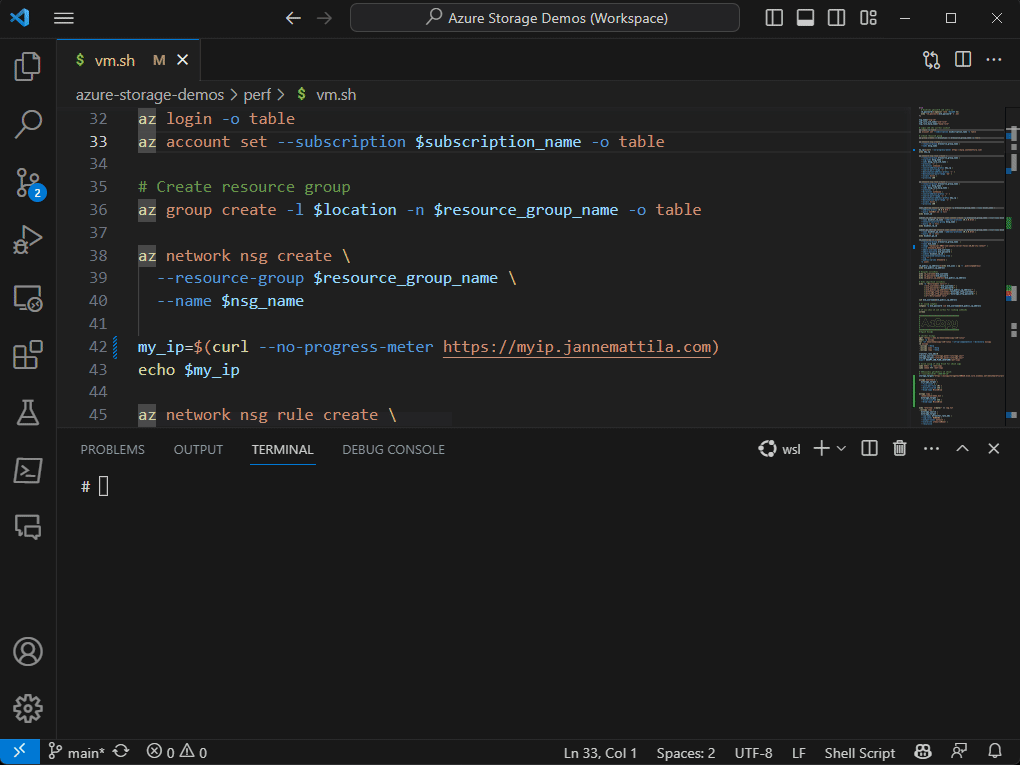Open Source Control view with 2 changes
The image size is (1020, 765).
tap(28, 183)
